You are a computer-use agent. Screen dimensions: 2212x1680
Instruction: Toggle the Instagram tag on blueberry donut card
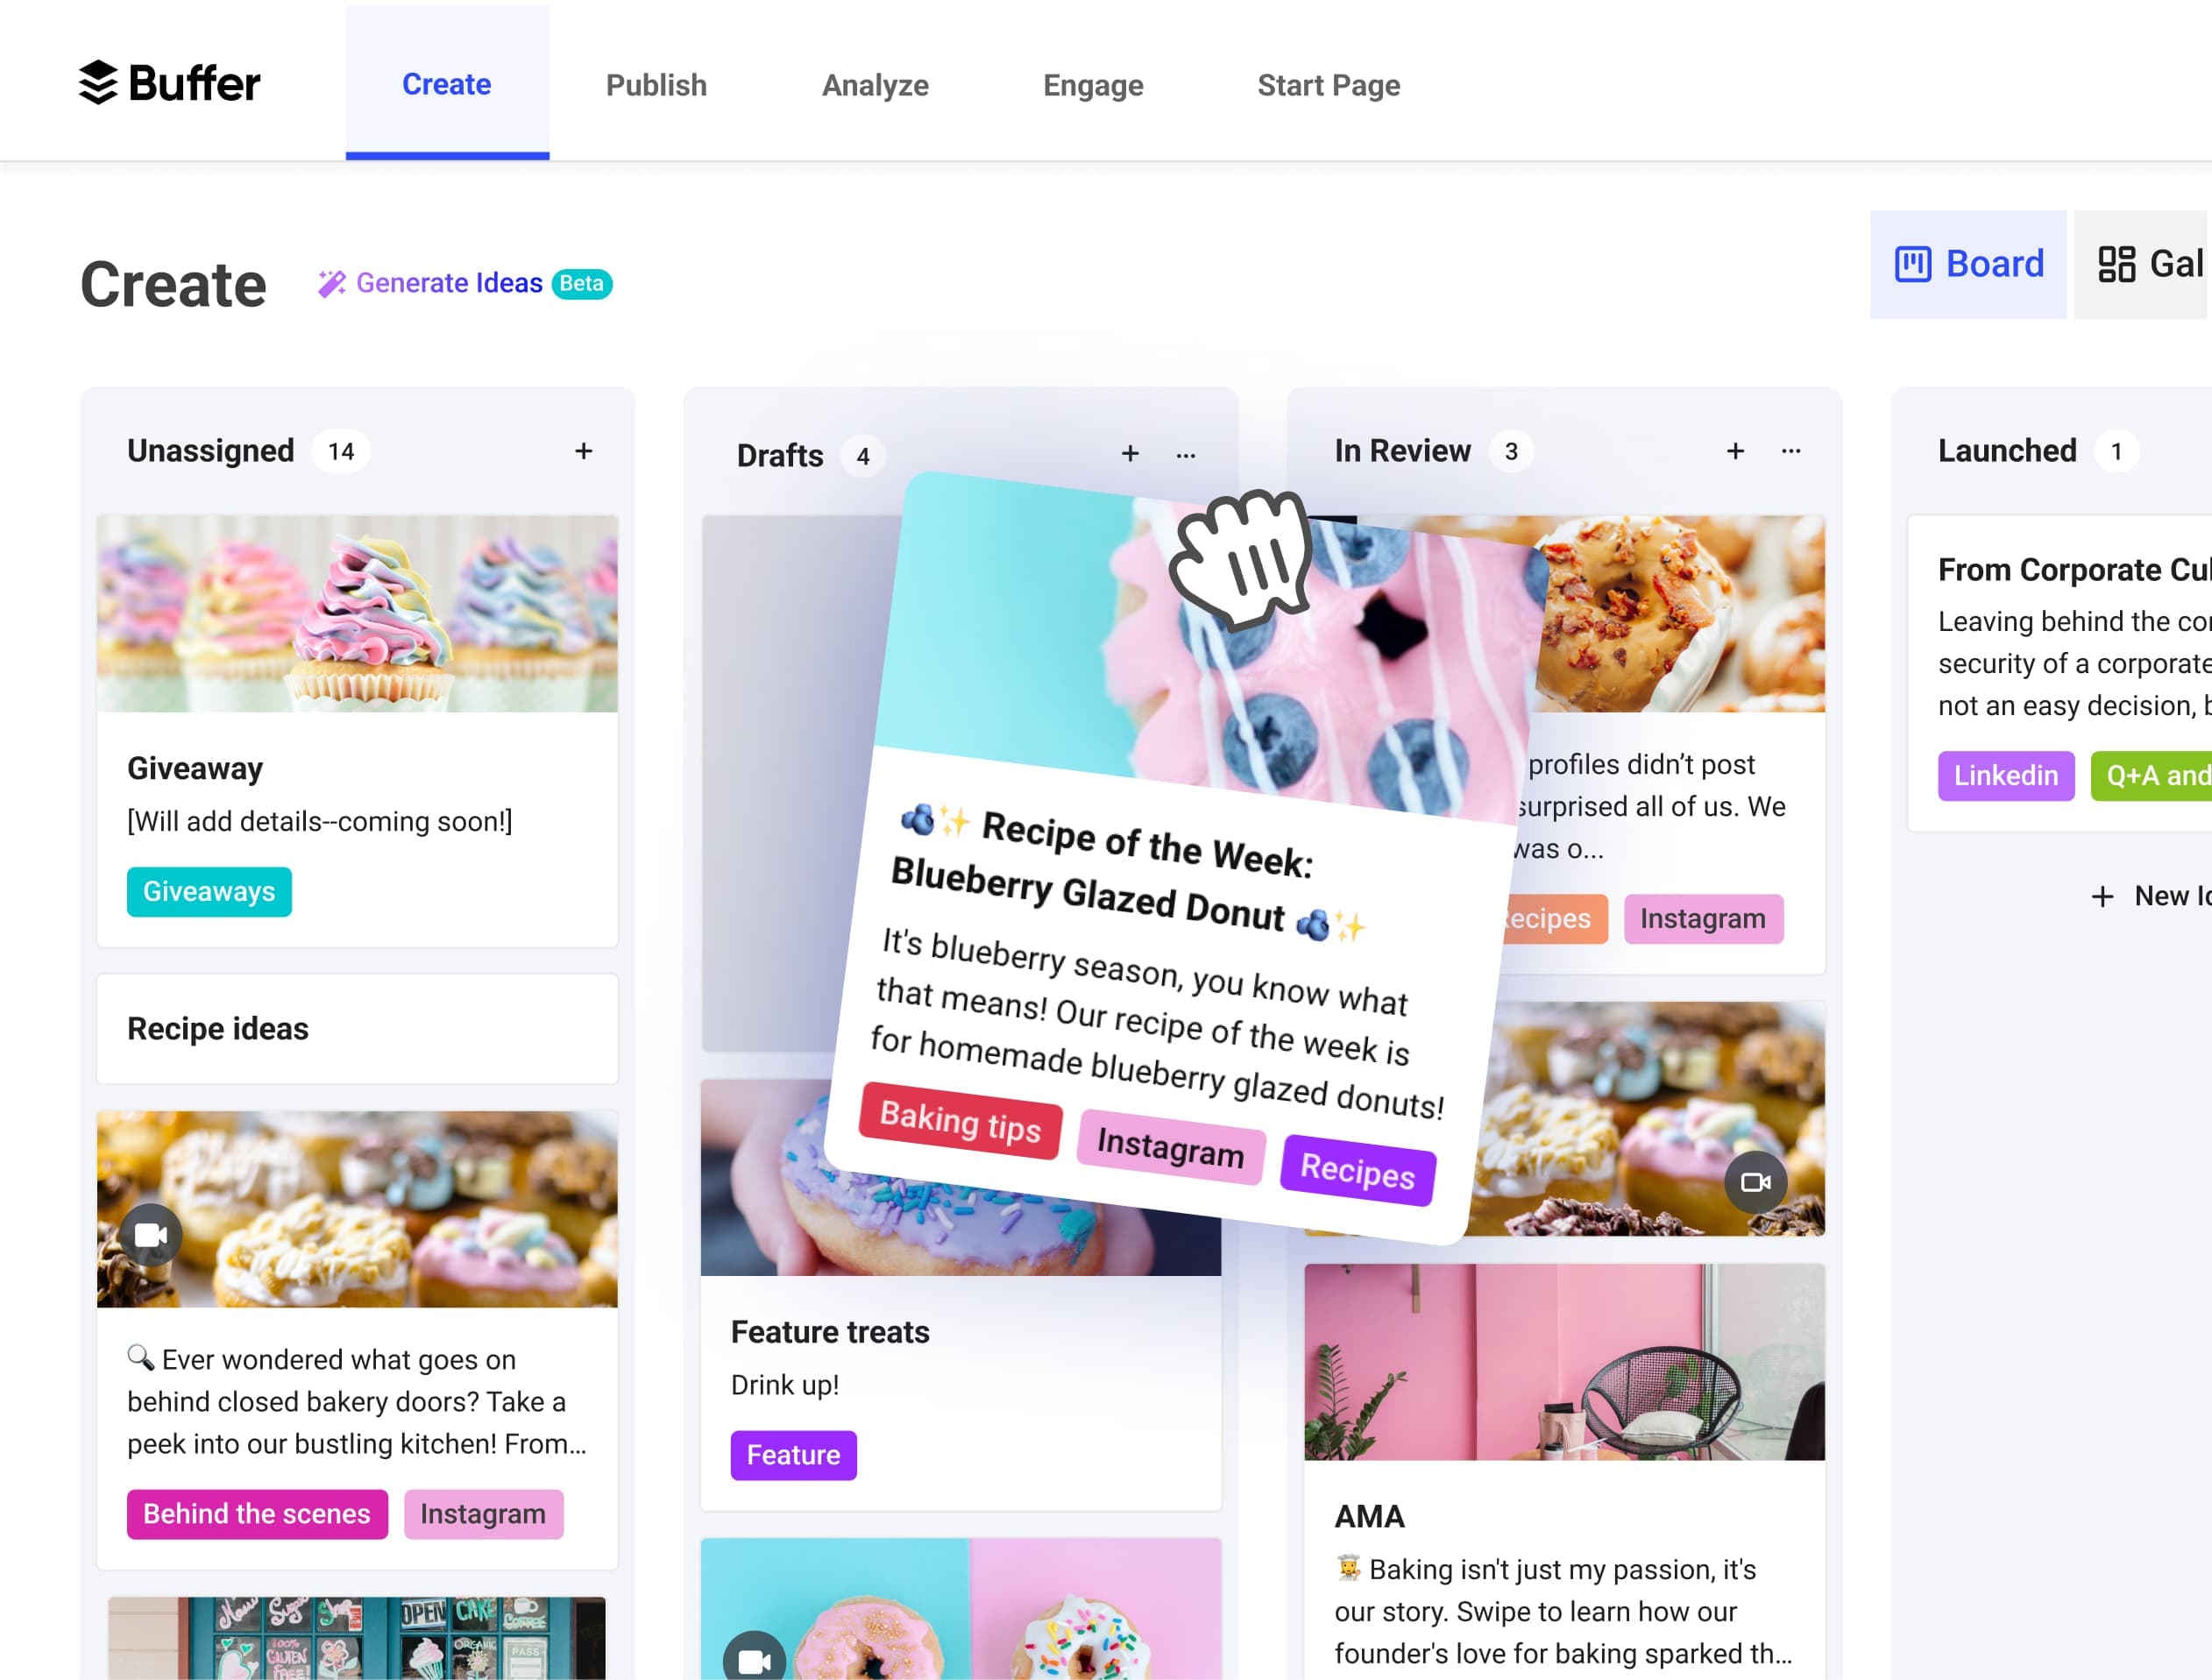tap(1167, 1147)
